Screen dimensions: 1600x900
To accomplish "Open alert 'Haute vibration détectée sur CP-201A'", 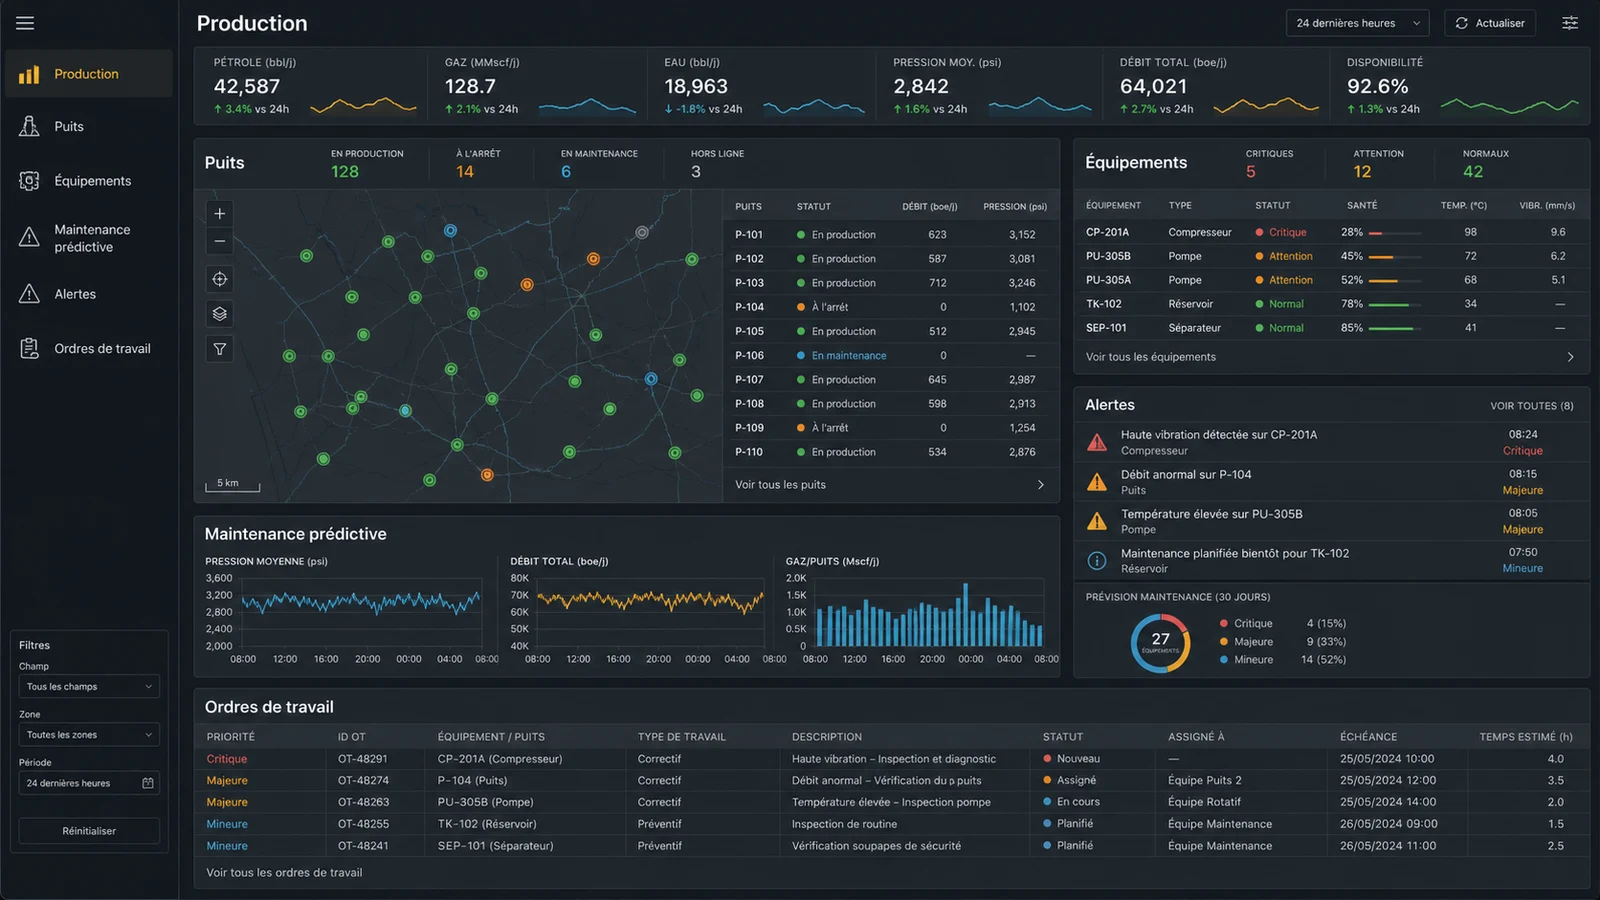I will coord(1330,442).
